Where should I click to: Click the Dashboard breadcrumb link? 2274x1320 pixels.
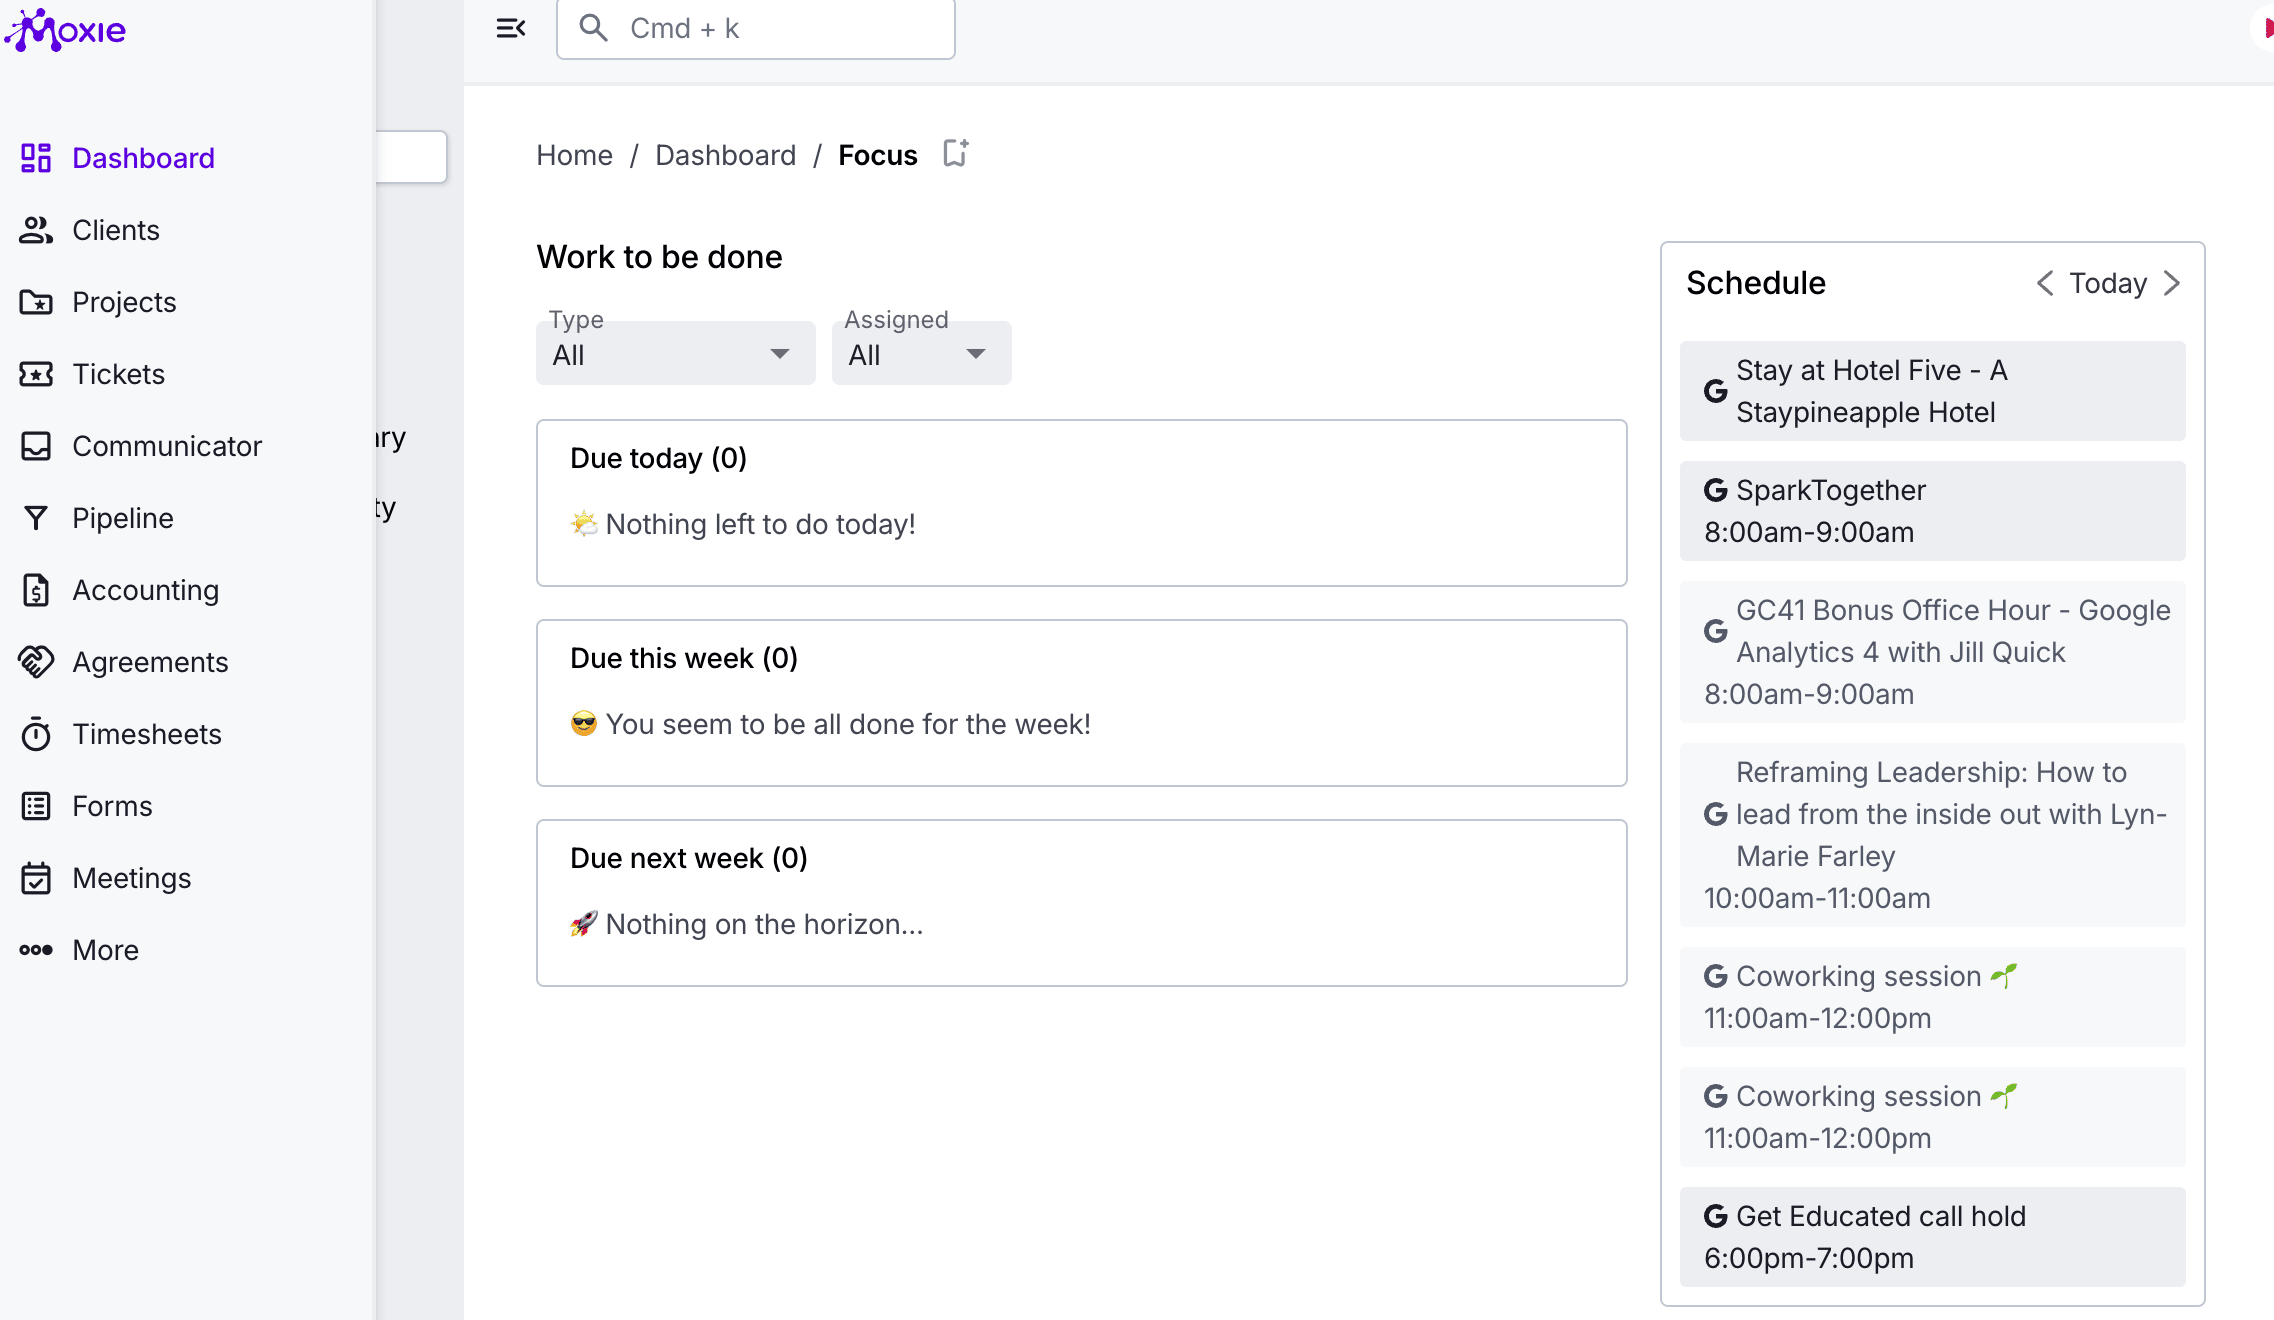725,155
